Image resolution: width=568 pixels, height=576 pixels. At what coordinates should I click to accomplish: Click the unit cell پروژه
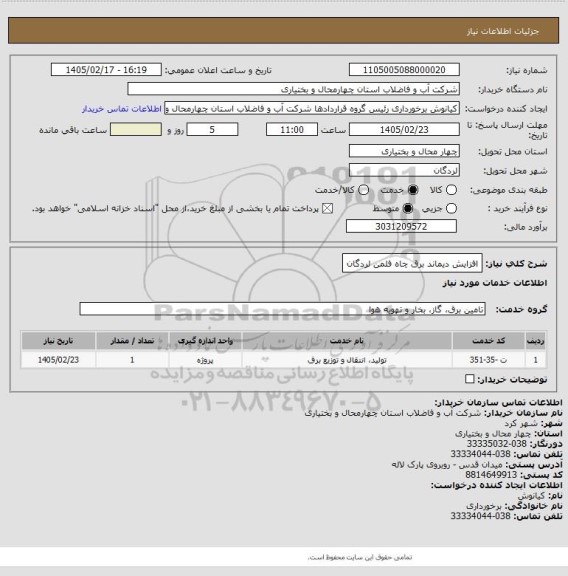tap(205, 360)
